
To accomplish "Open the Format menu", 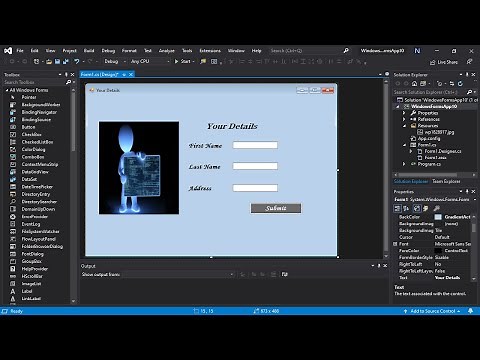I will tap(129, 51).
